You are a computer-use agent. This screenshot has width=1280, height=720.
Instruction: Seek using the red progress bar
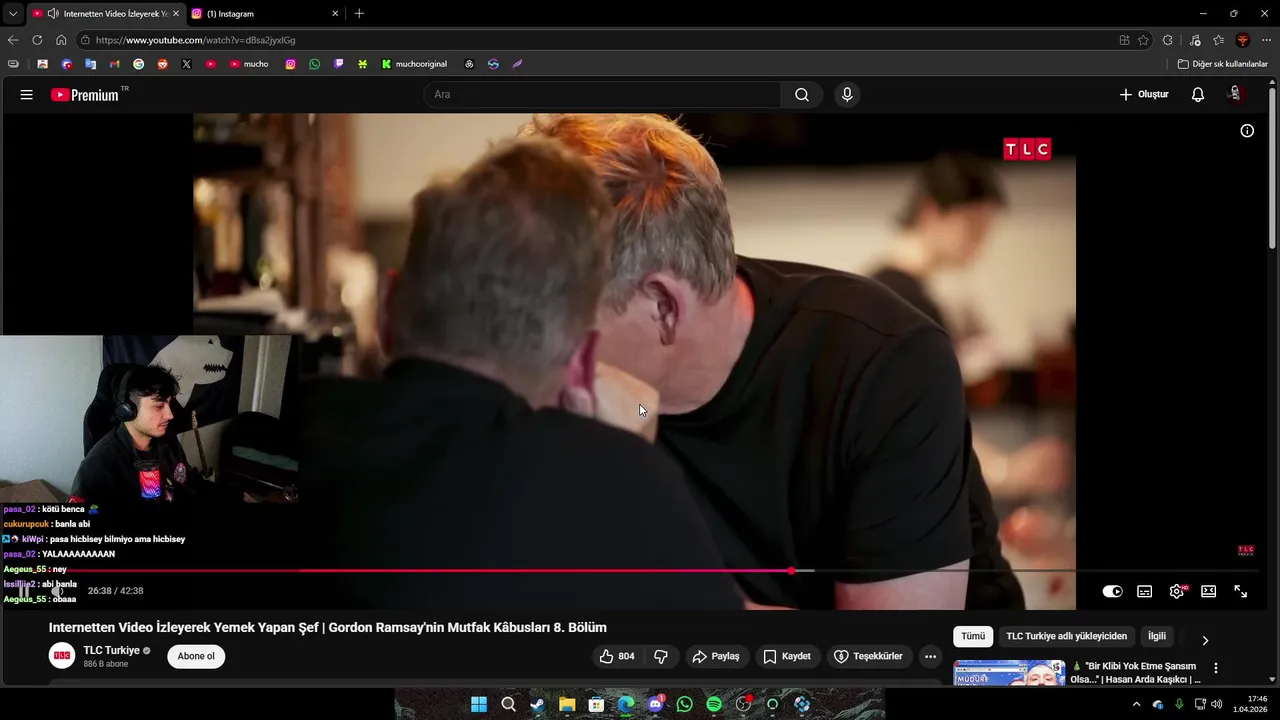pyautogui.click(x=634, y=571)
